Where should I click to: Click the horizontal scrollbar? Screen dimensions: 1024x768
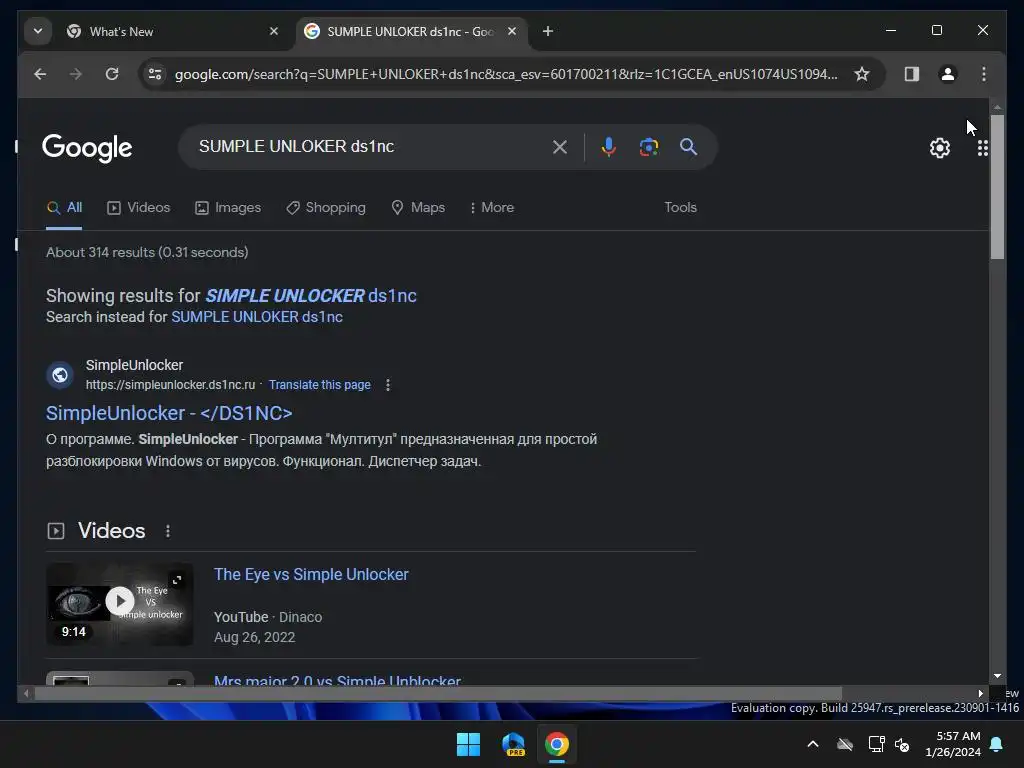click(x=438, y=694)
